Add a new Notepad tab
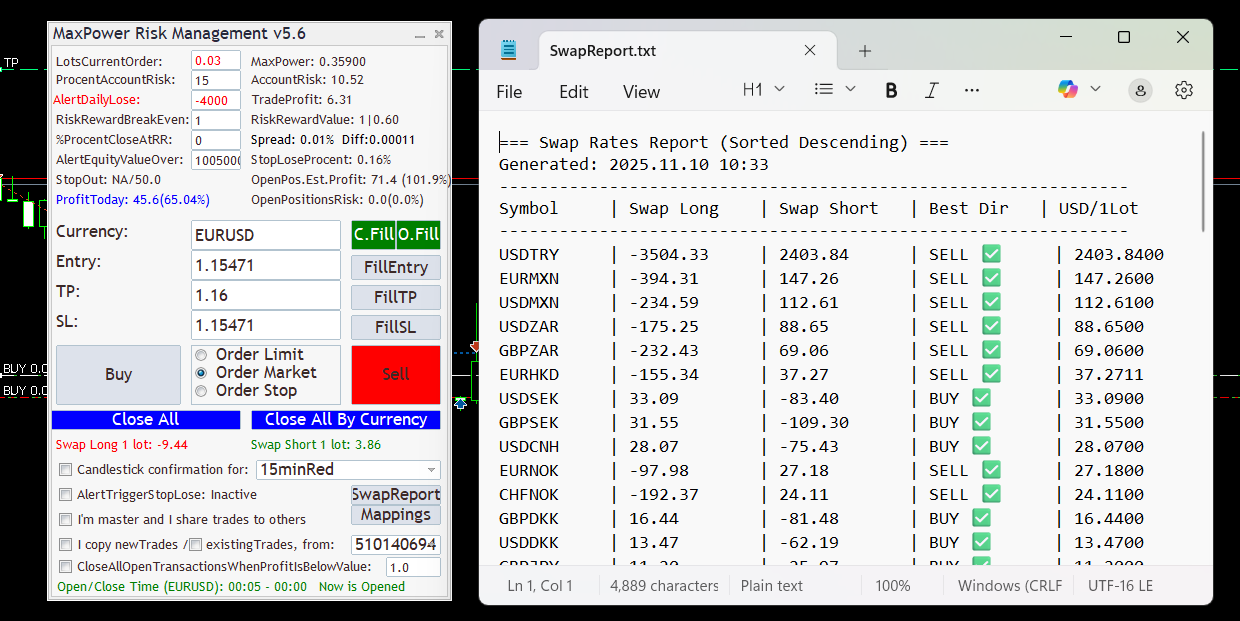Screen dimensions: 1240x621 pyautogui.click(x=865, y=51)
